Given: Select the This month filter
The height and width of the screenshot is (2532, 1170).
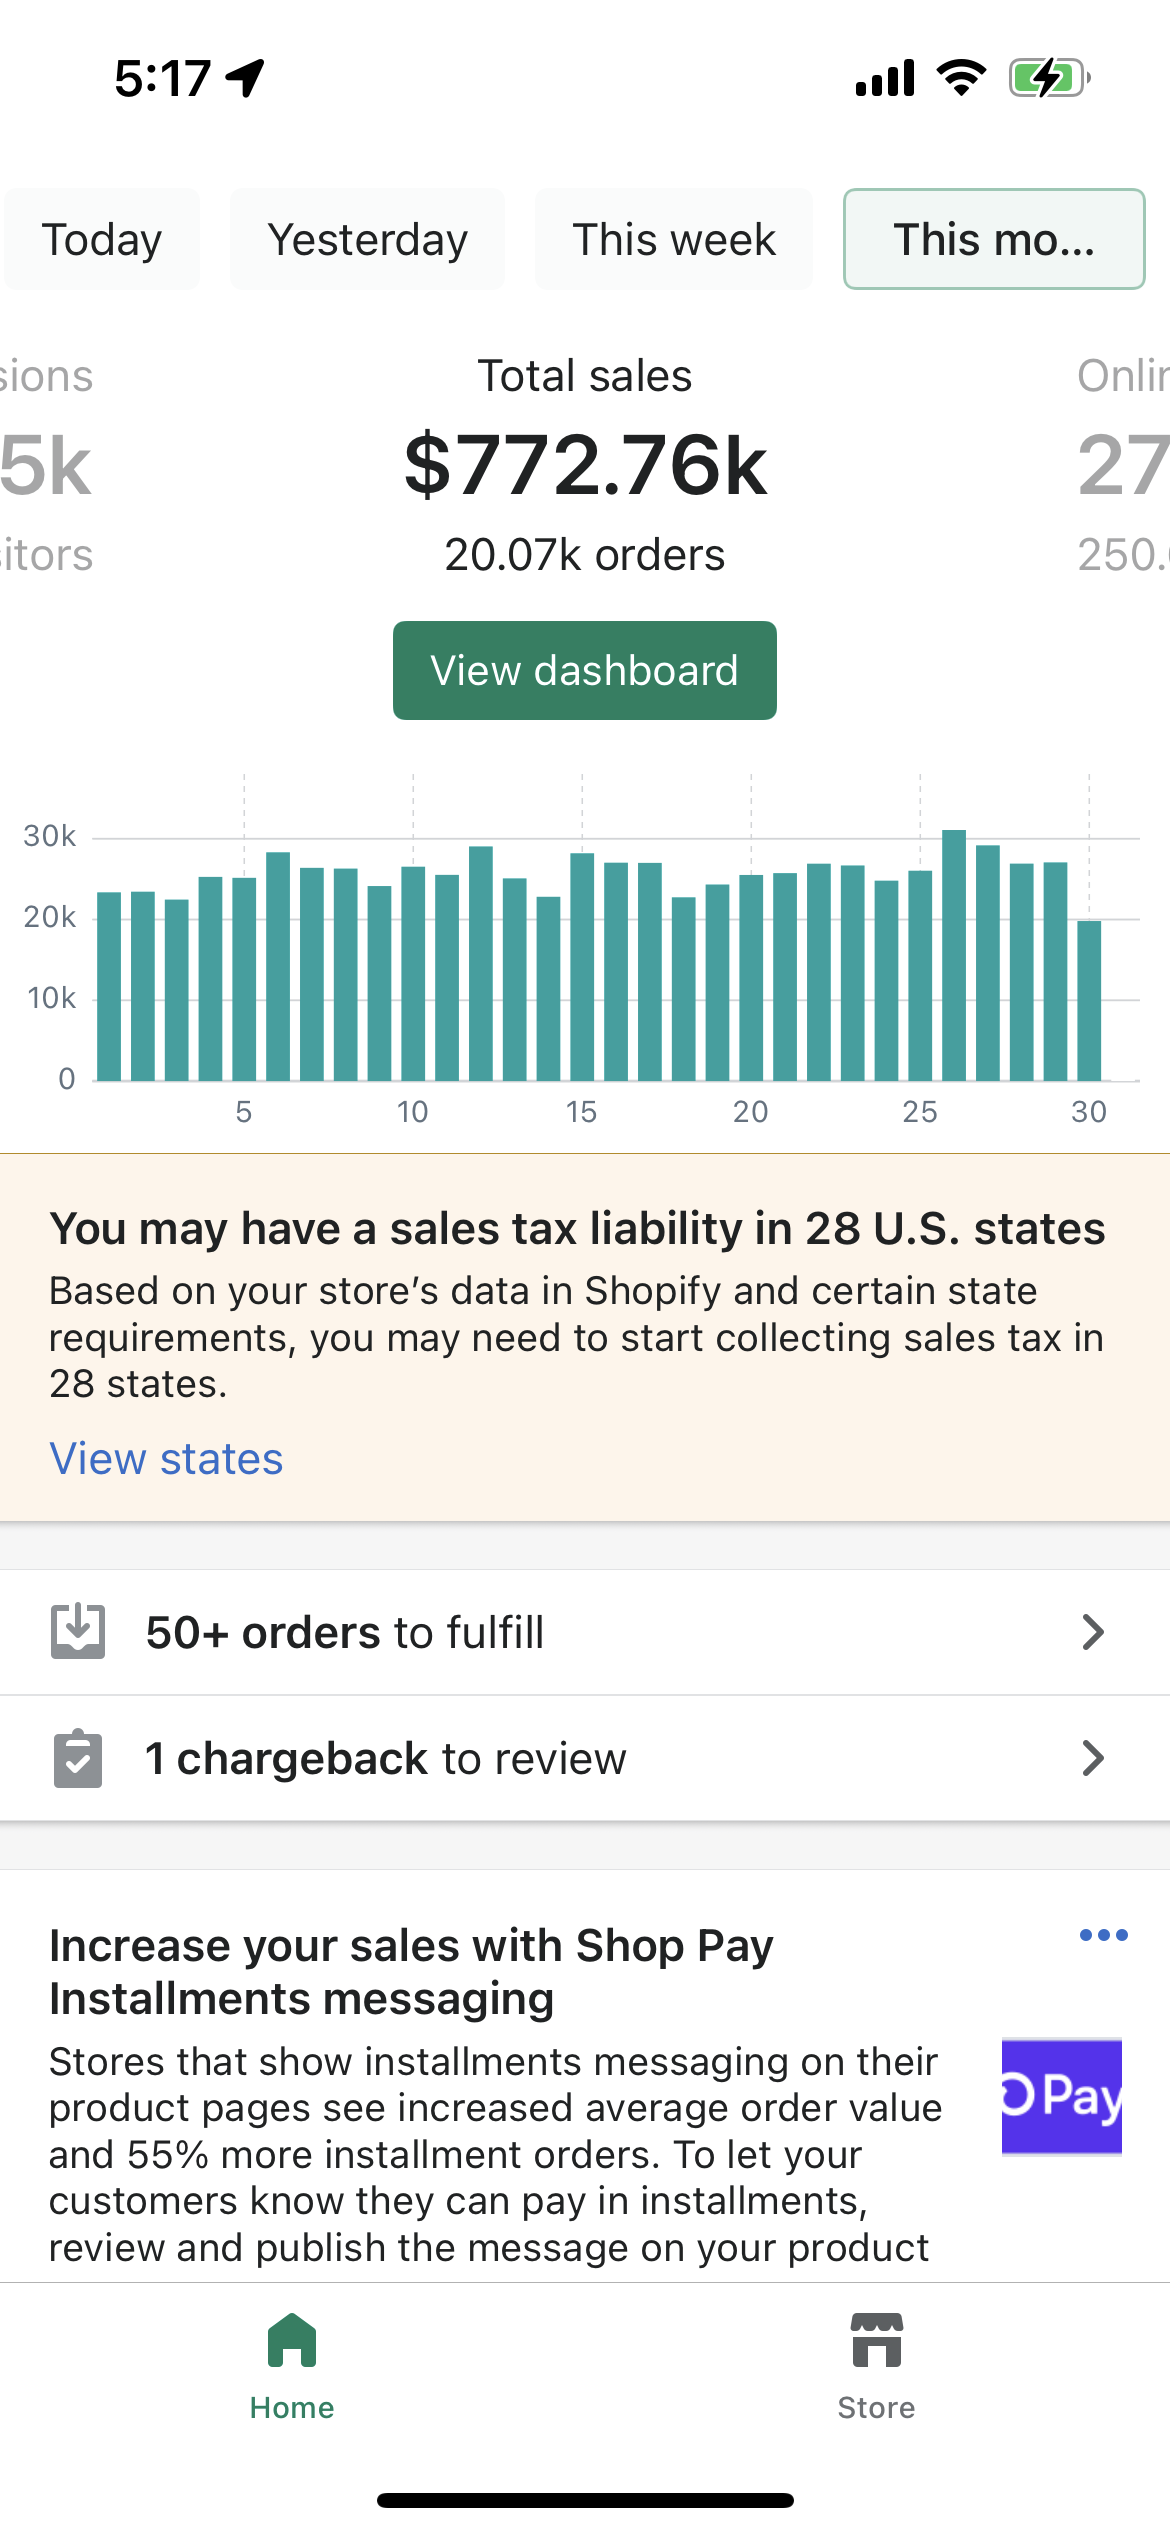Looking at the screenshot, I should pyautogui.click(x=994, y=239).
